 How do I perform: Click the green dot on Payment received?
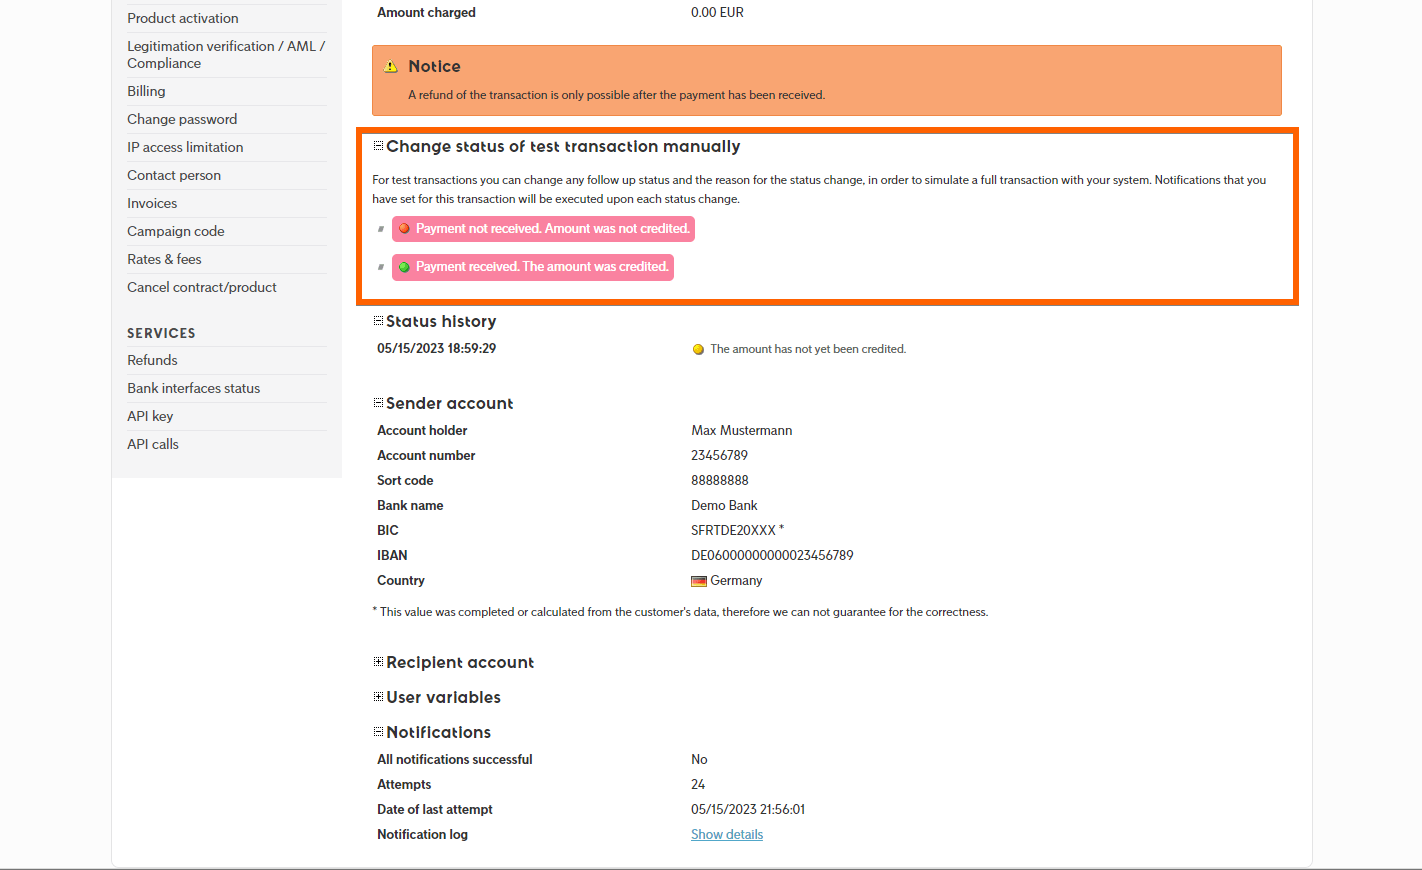point(405,267)
